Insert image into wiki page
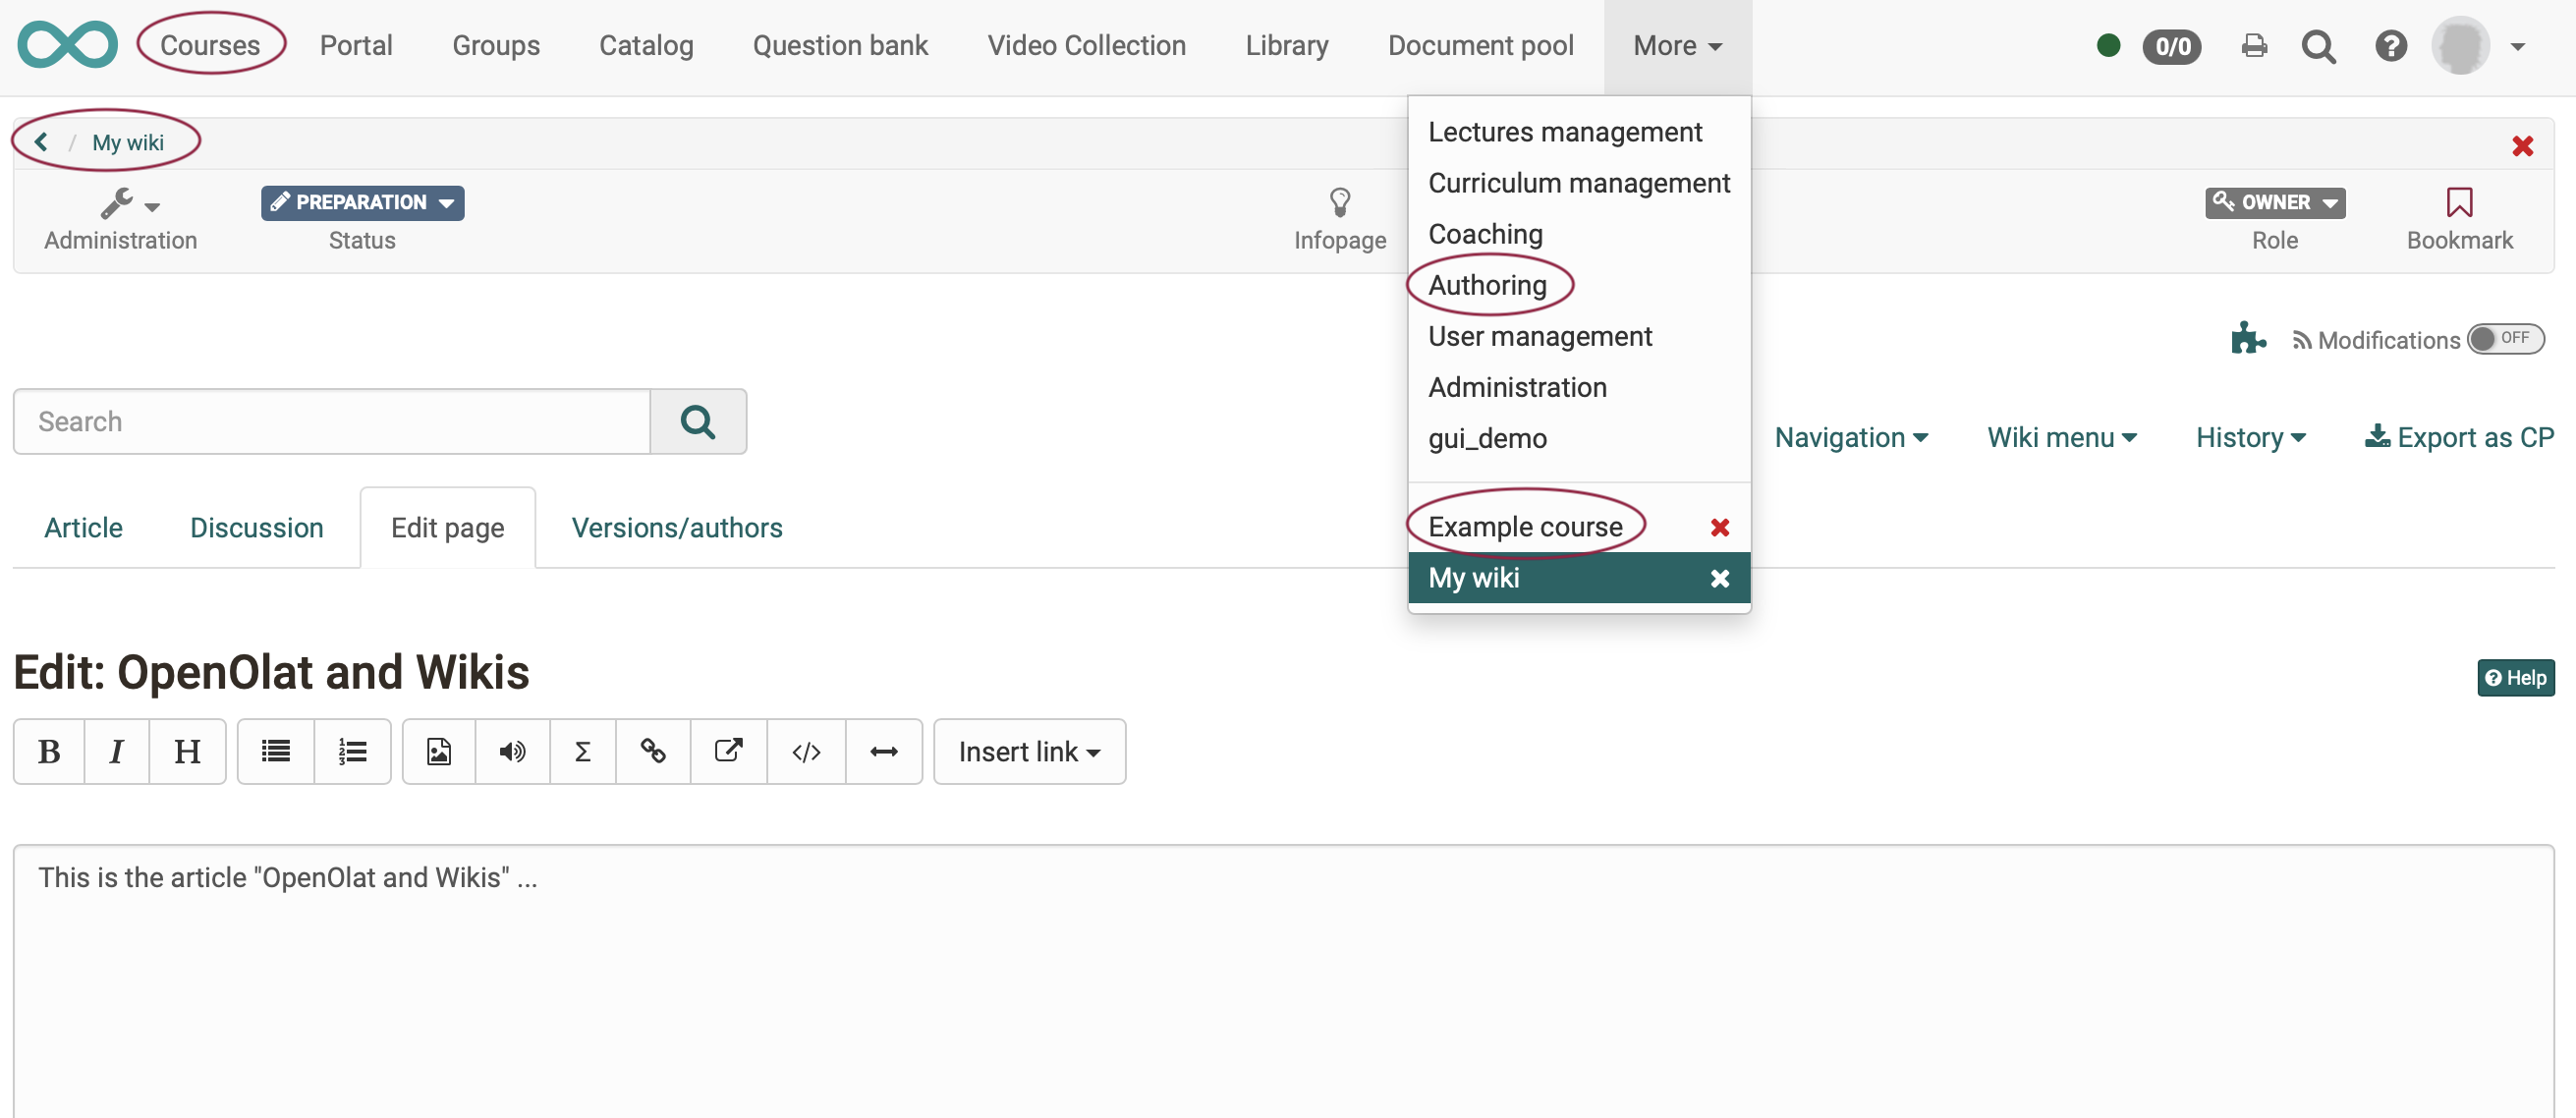Image resolution: width=2576 pixels, height=1118 pixels. point(438,751)
